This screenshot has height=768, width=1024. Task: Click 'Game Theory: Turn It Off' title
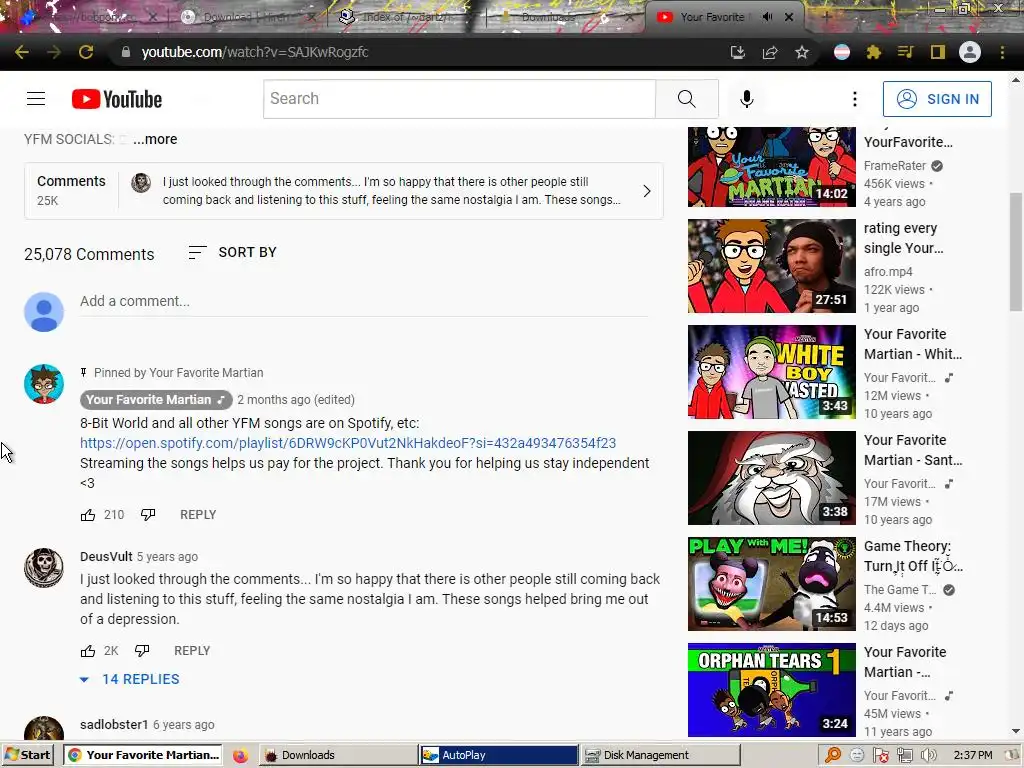click(x=913, y=556)
